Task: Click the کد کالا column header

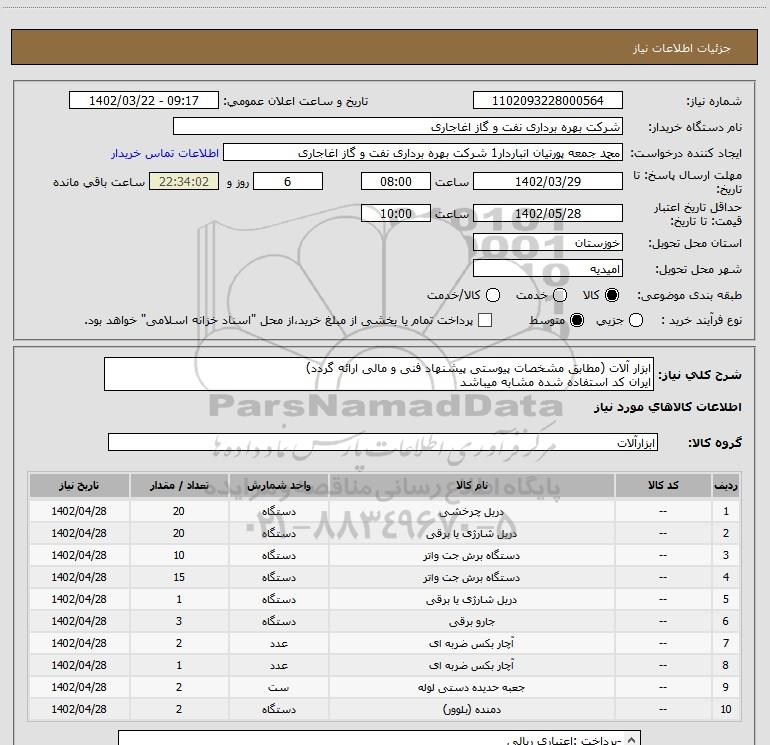Action: (663, 486)
